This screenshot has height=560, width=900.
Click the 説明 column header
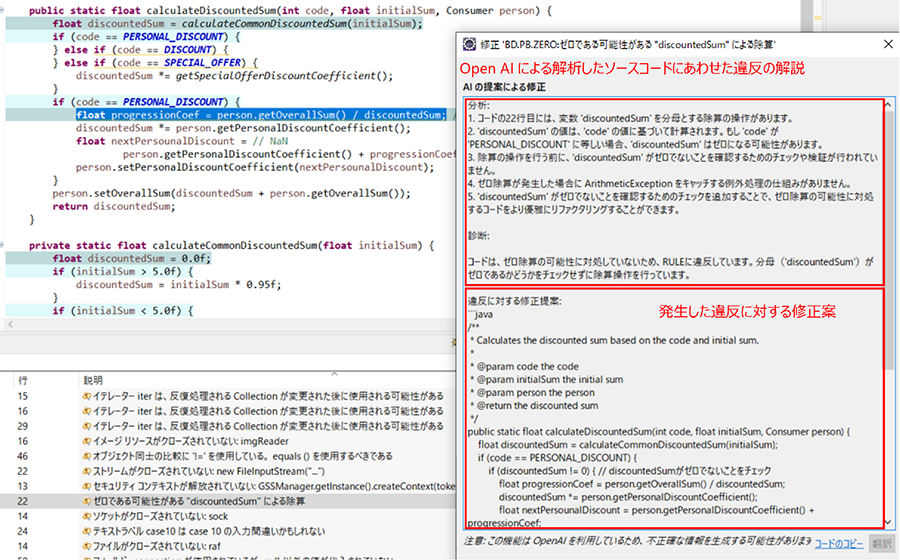(93, 380)
